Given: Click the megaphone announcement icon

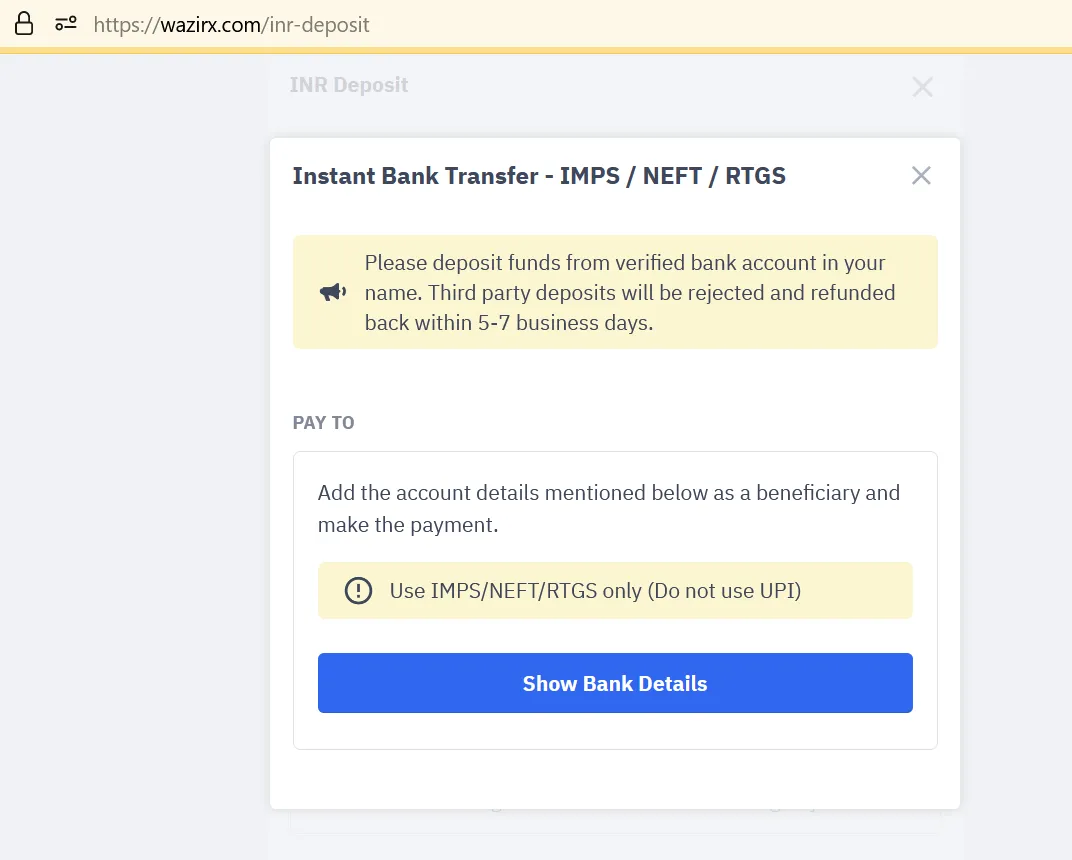Looking at the screenshot, I should point(333,293).
